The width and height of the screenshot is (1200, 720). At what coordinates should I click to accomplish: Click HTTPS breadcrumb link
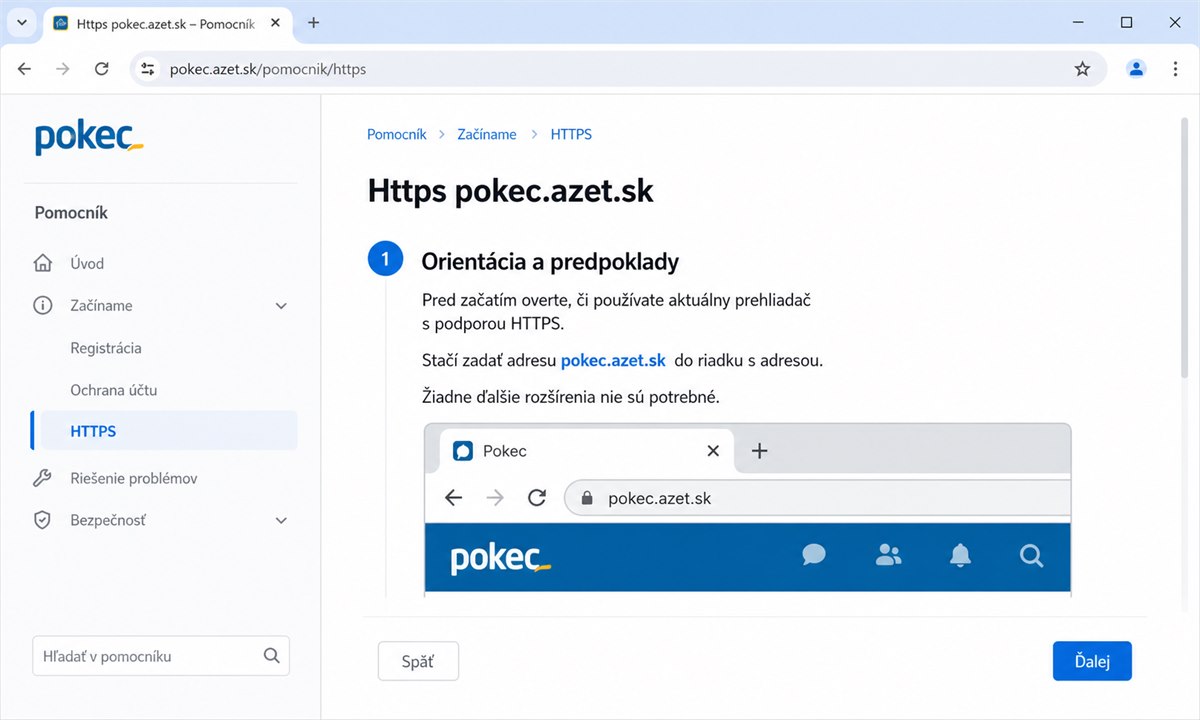click(x=571, y=134)
